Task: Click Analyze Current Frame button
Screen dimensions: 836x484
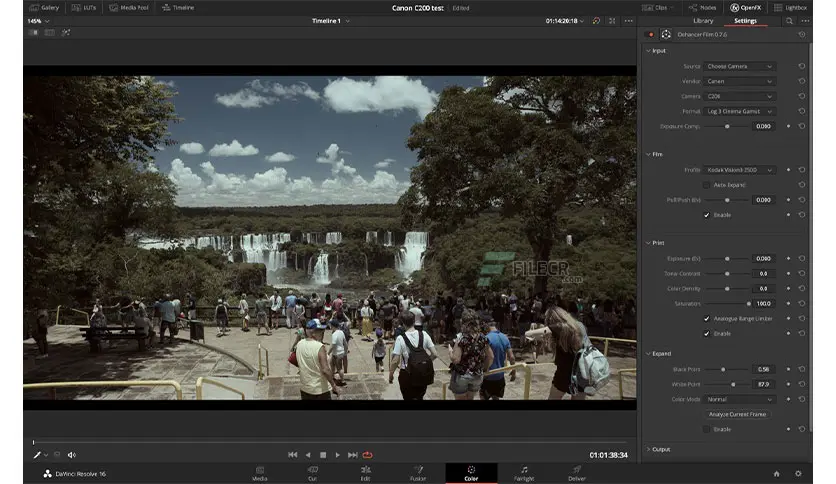Action: click(738, 414)
